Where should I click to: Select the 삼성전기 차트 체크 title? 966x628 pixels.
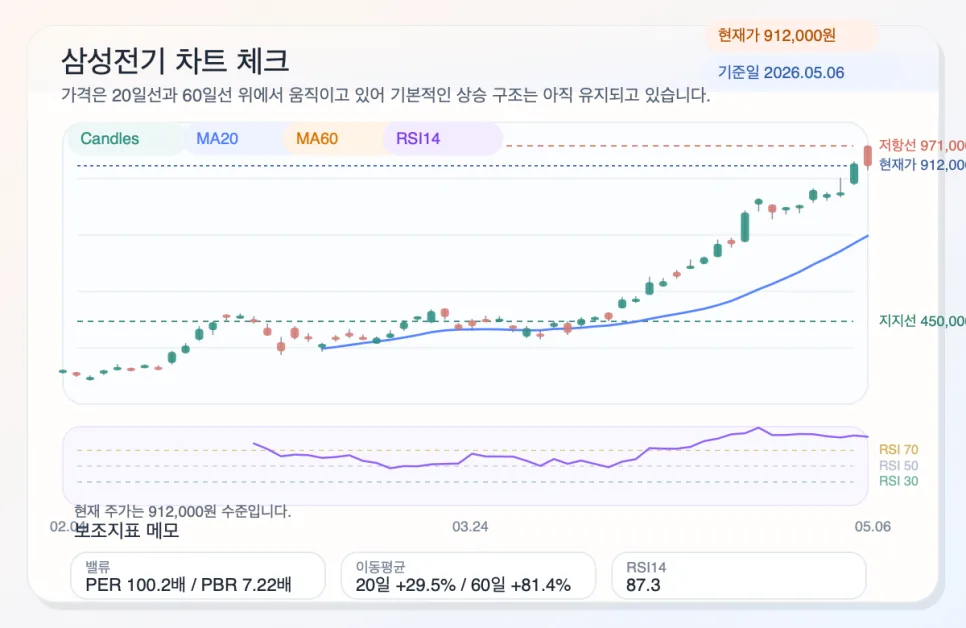tap(175, 60)
